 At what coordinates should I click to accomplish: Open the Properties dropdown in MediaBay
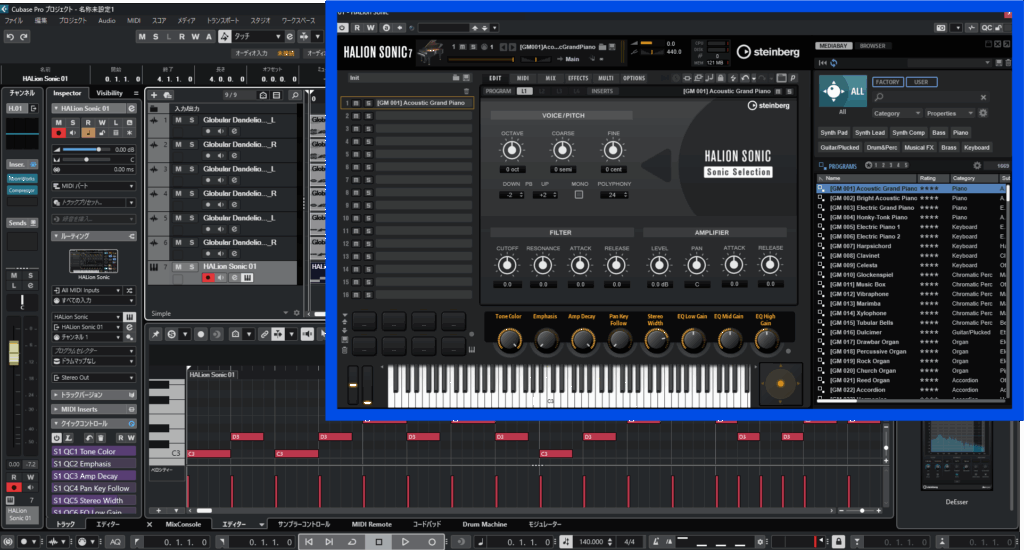click(949, 113)
